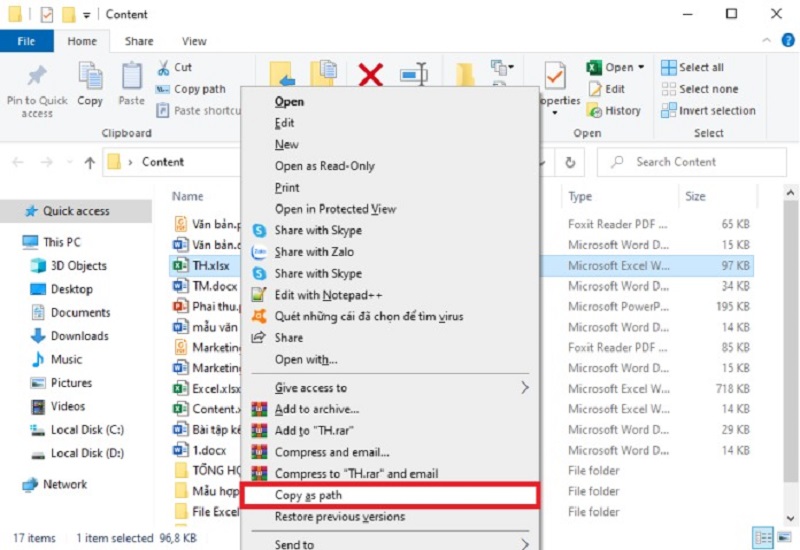Click the Cut scissors icon
Image resolution: width=800 pixels, height=550 pixels.
163,67
